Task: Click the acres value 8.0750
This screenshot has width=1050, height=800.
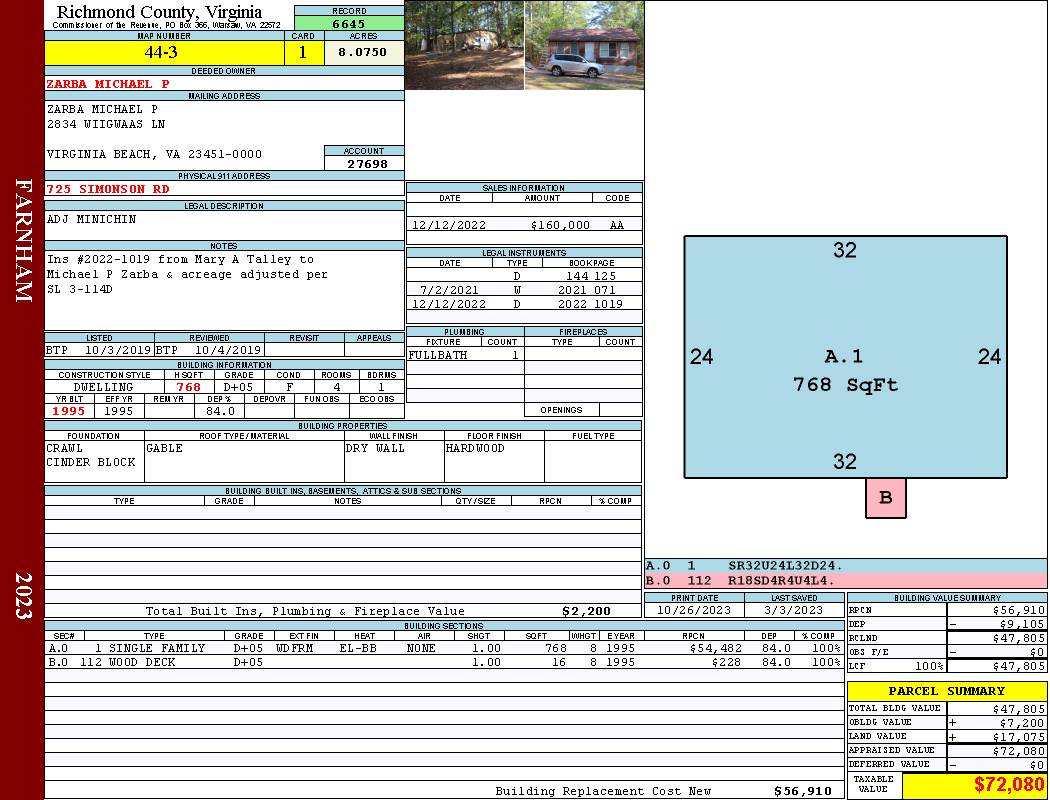Action: tap(362, 52)
